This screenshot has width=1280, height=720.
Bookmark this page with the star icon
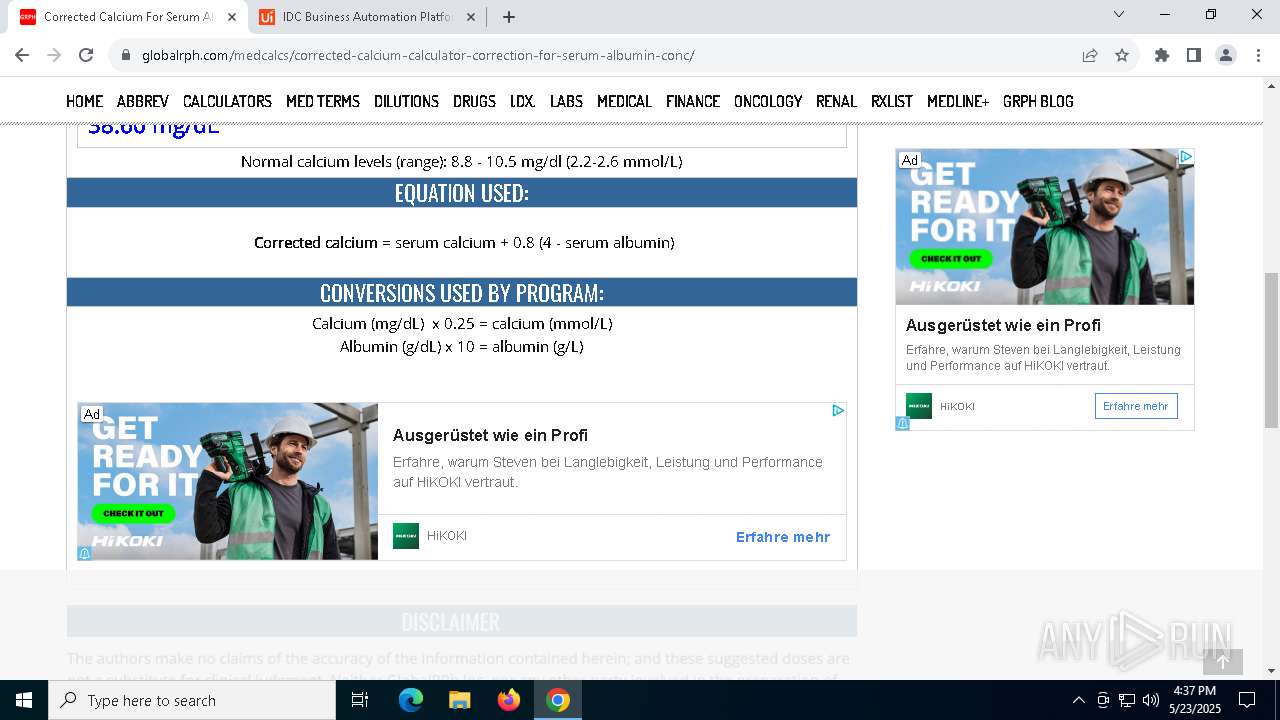pos(1122,55)
